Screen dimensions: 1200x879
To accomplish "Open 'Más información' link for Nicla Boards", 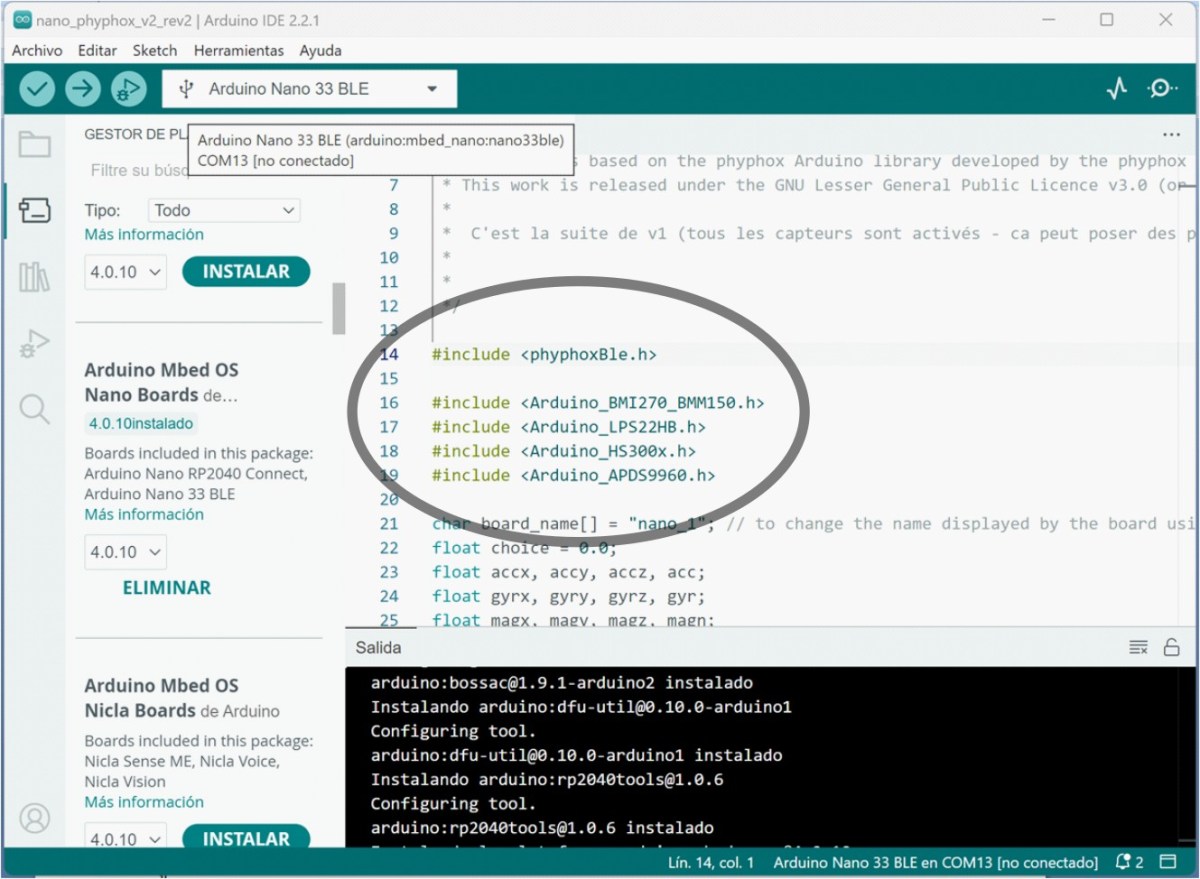I will click(144, 802).
